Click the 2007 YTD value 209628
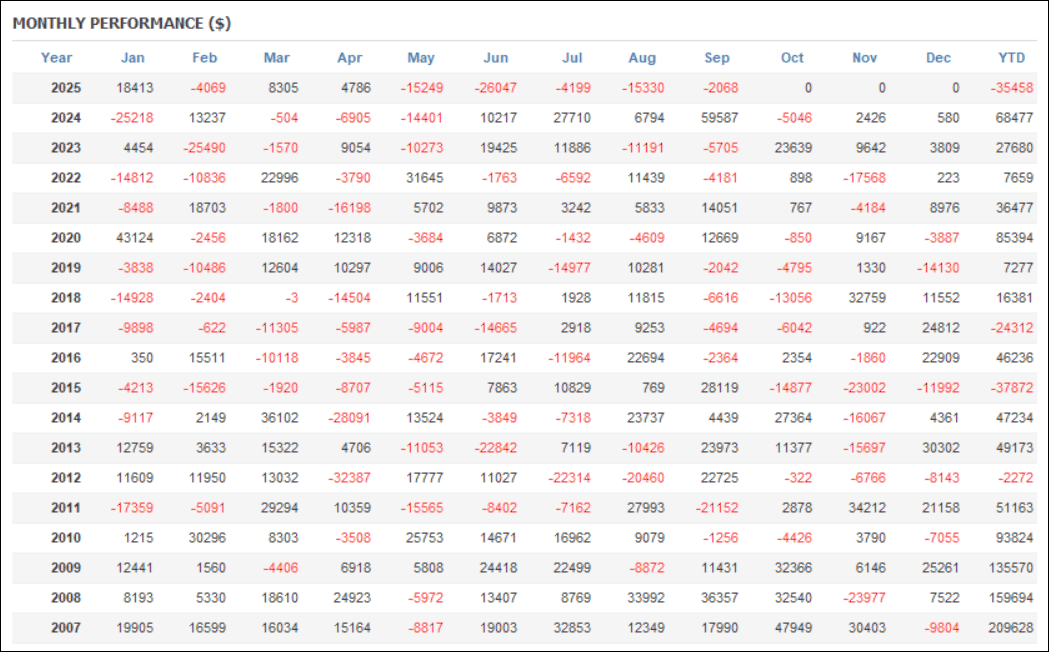Viewport: 1049px width, 652px height. coord(1009,628)
